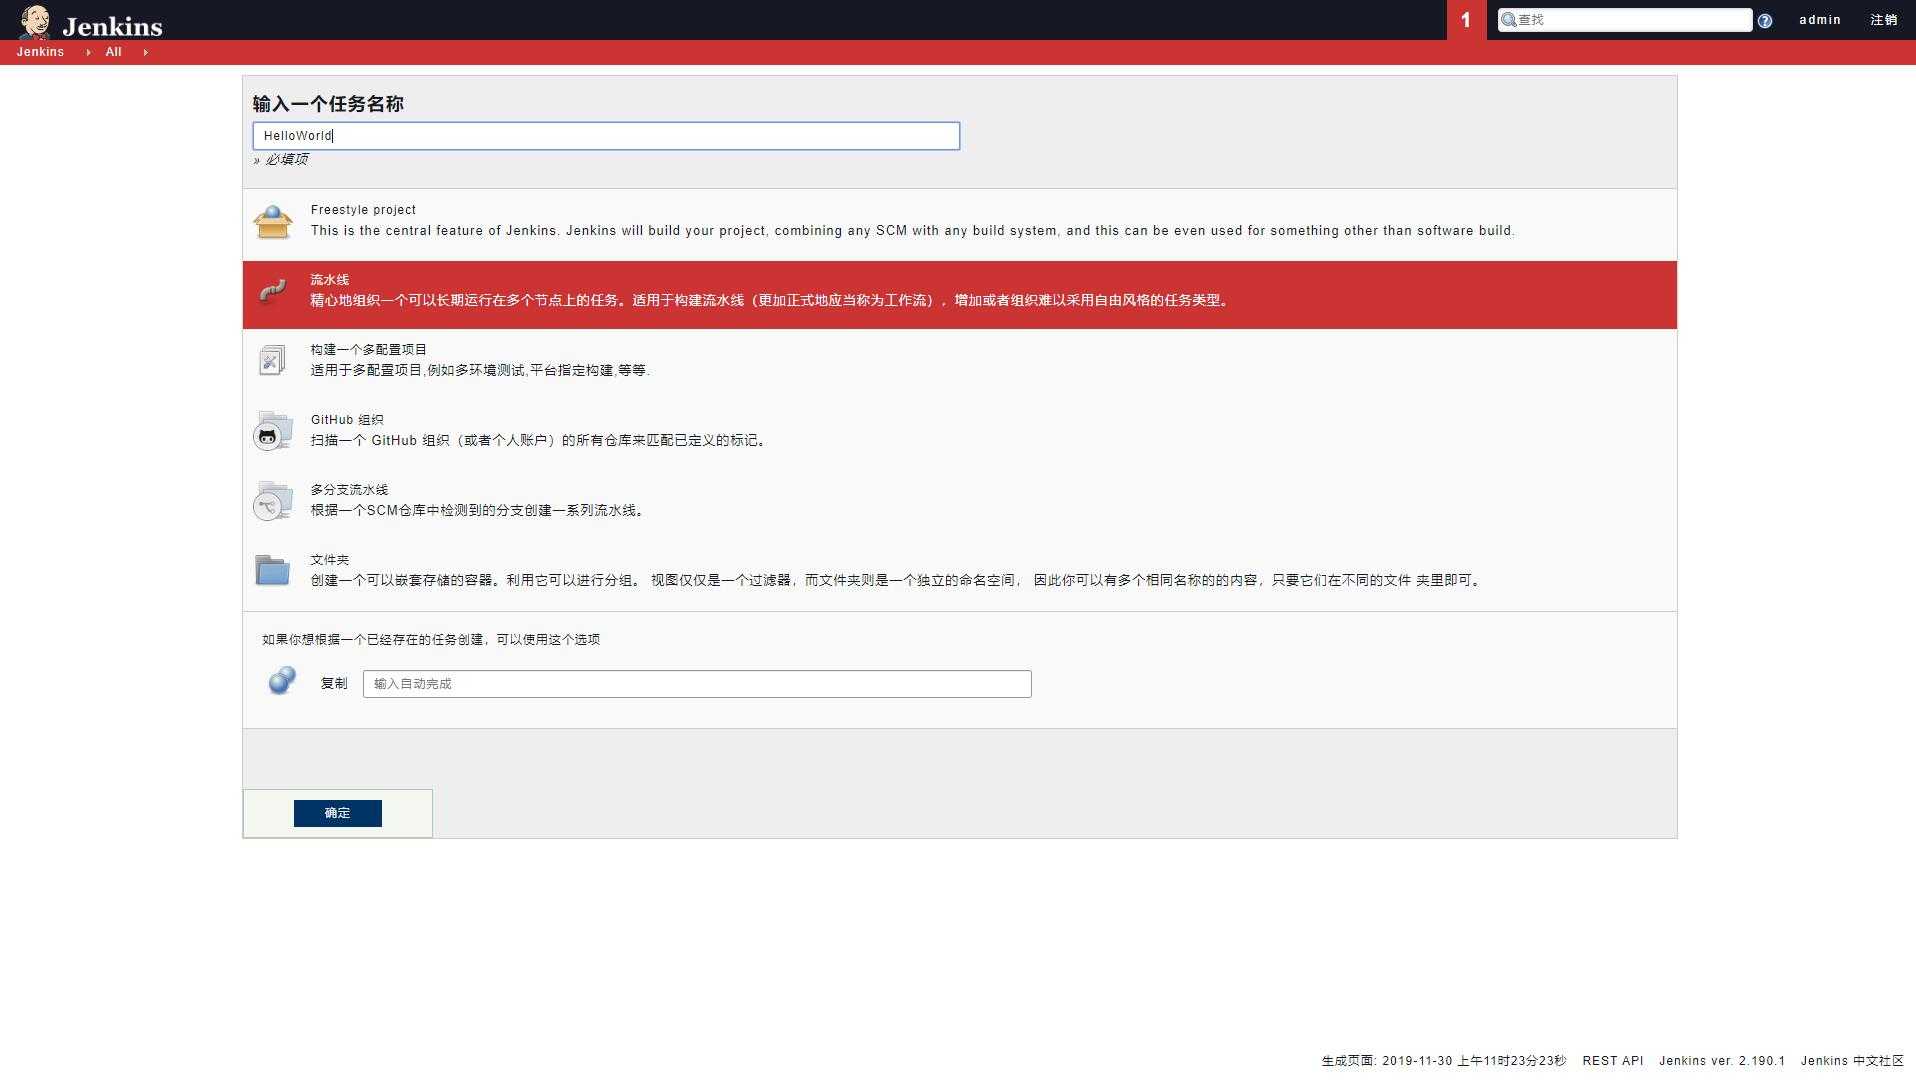Click the page generated timestamp text
This screenshot has width=1916, height=1080.
1444,1061
